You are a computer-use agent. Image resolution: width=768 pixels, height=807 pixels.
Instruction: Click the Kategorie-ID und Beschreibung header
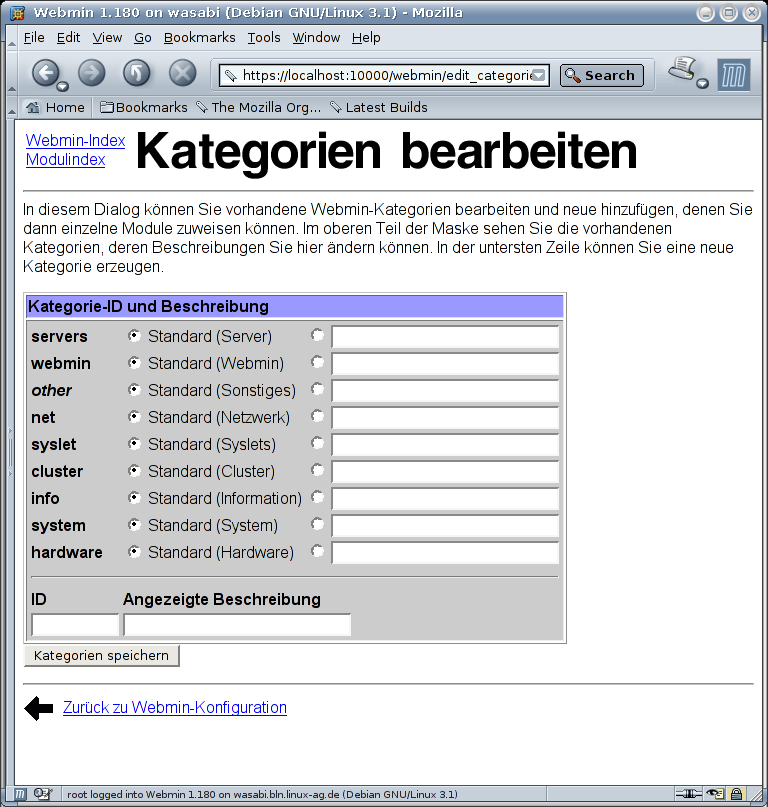294,307
